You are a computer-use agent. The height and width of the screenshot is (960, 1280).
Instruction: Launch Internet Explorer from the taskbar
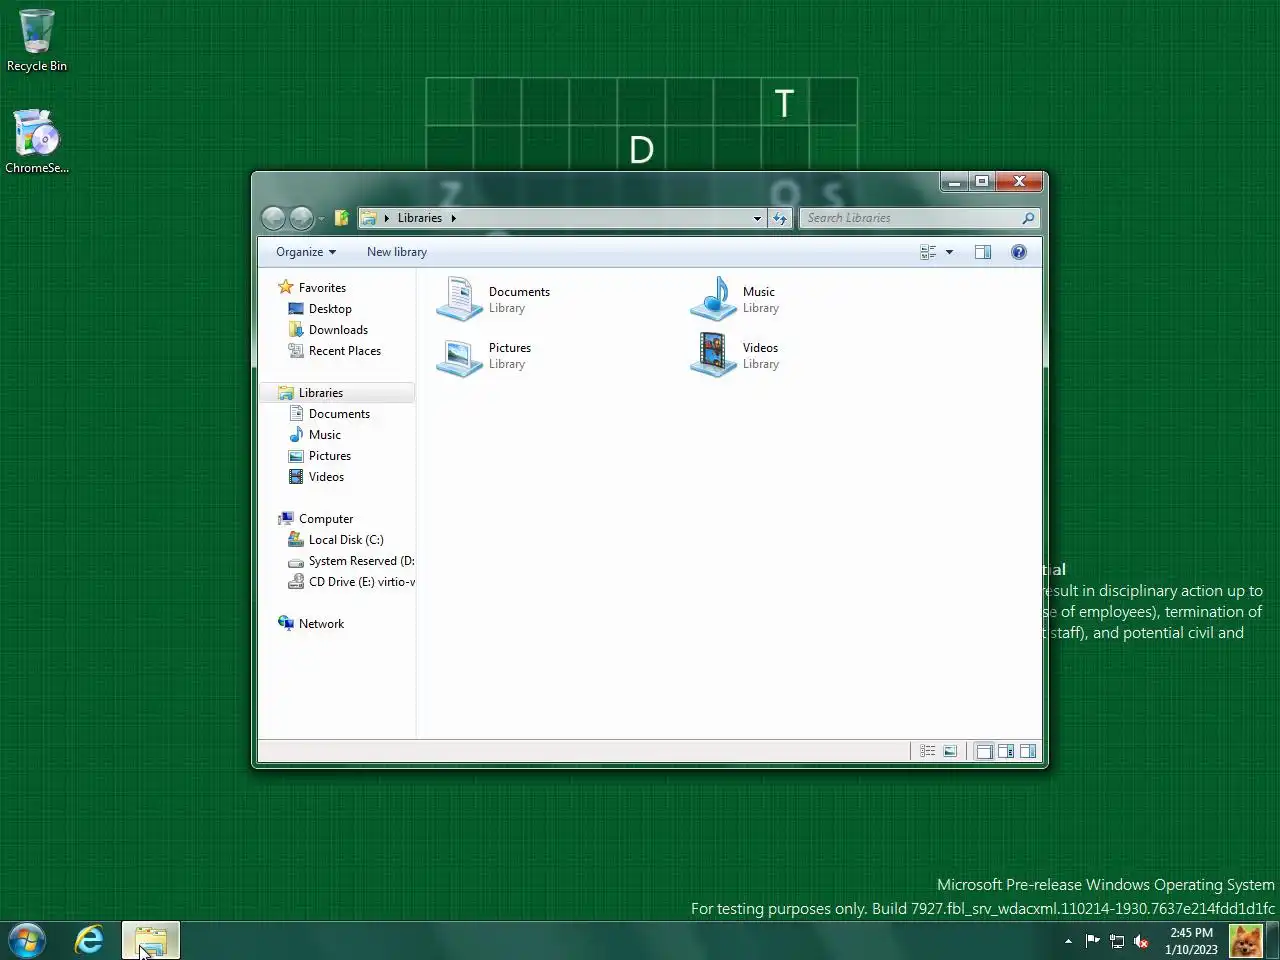click(x=89, y=940)
